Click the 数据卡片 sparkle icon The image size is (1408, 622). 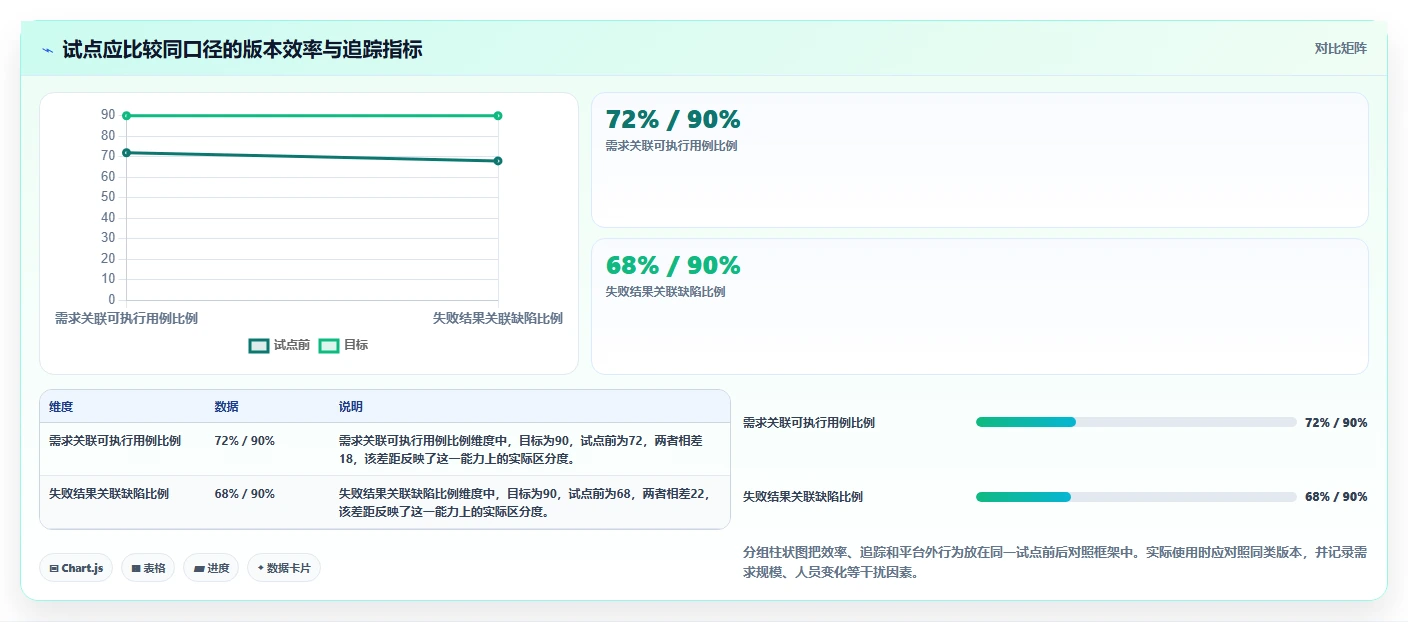click(x=261, y=568)
